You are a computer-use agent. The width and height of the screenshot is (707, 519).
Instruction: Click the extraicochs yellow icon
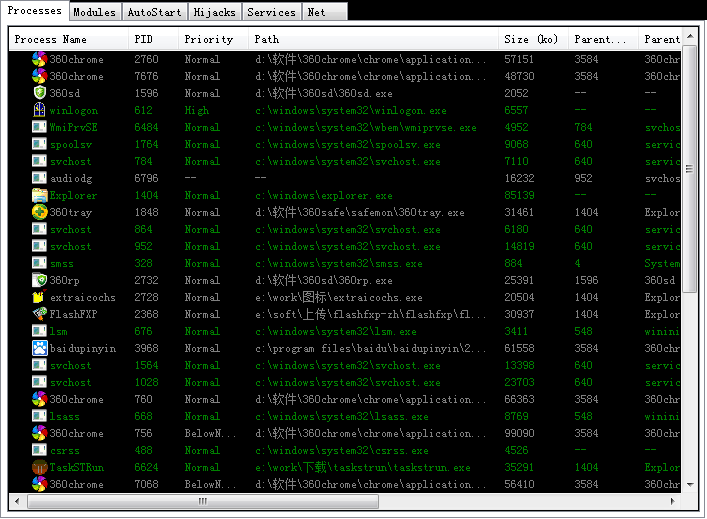[x=39, y=297]
